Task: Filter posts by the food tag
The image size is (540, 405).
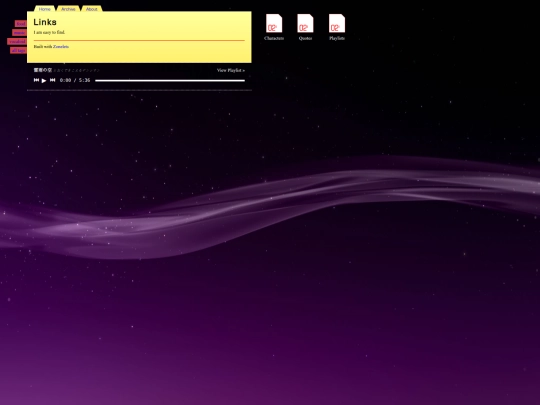Action: tap(21, 24)
